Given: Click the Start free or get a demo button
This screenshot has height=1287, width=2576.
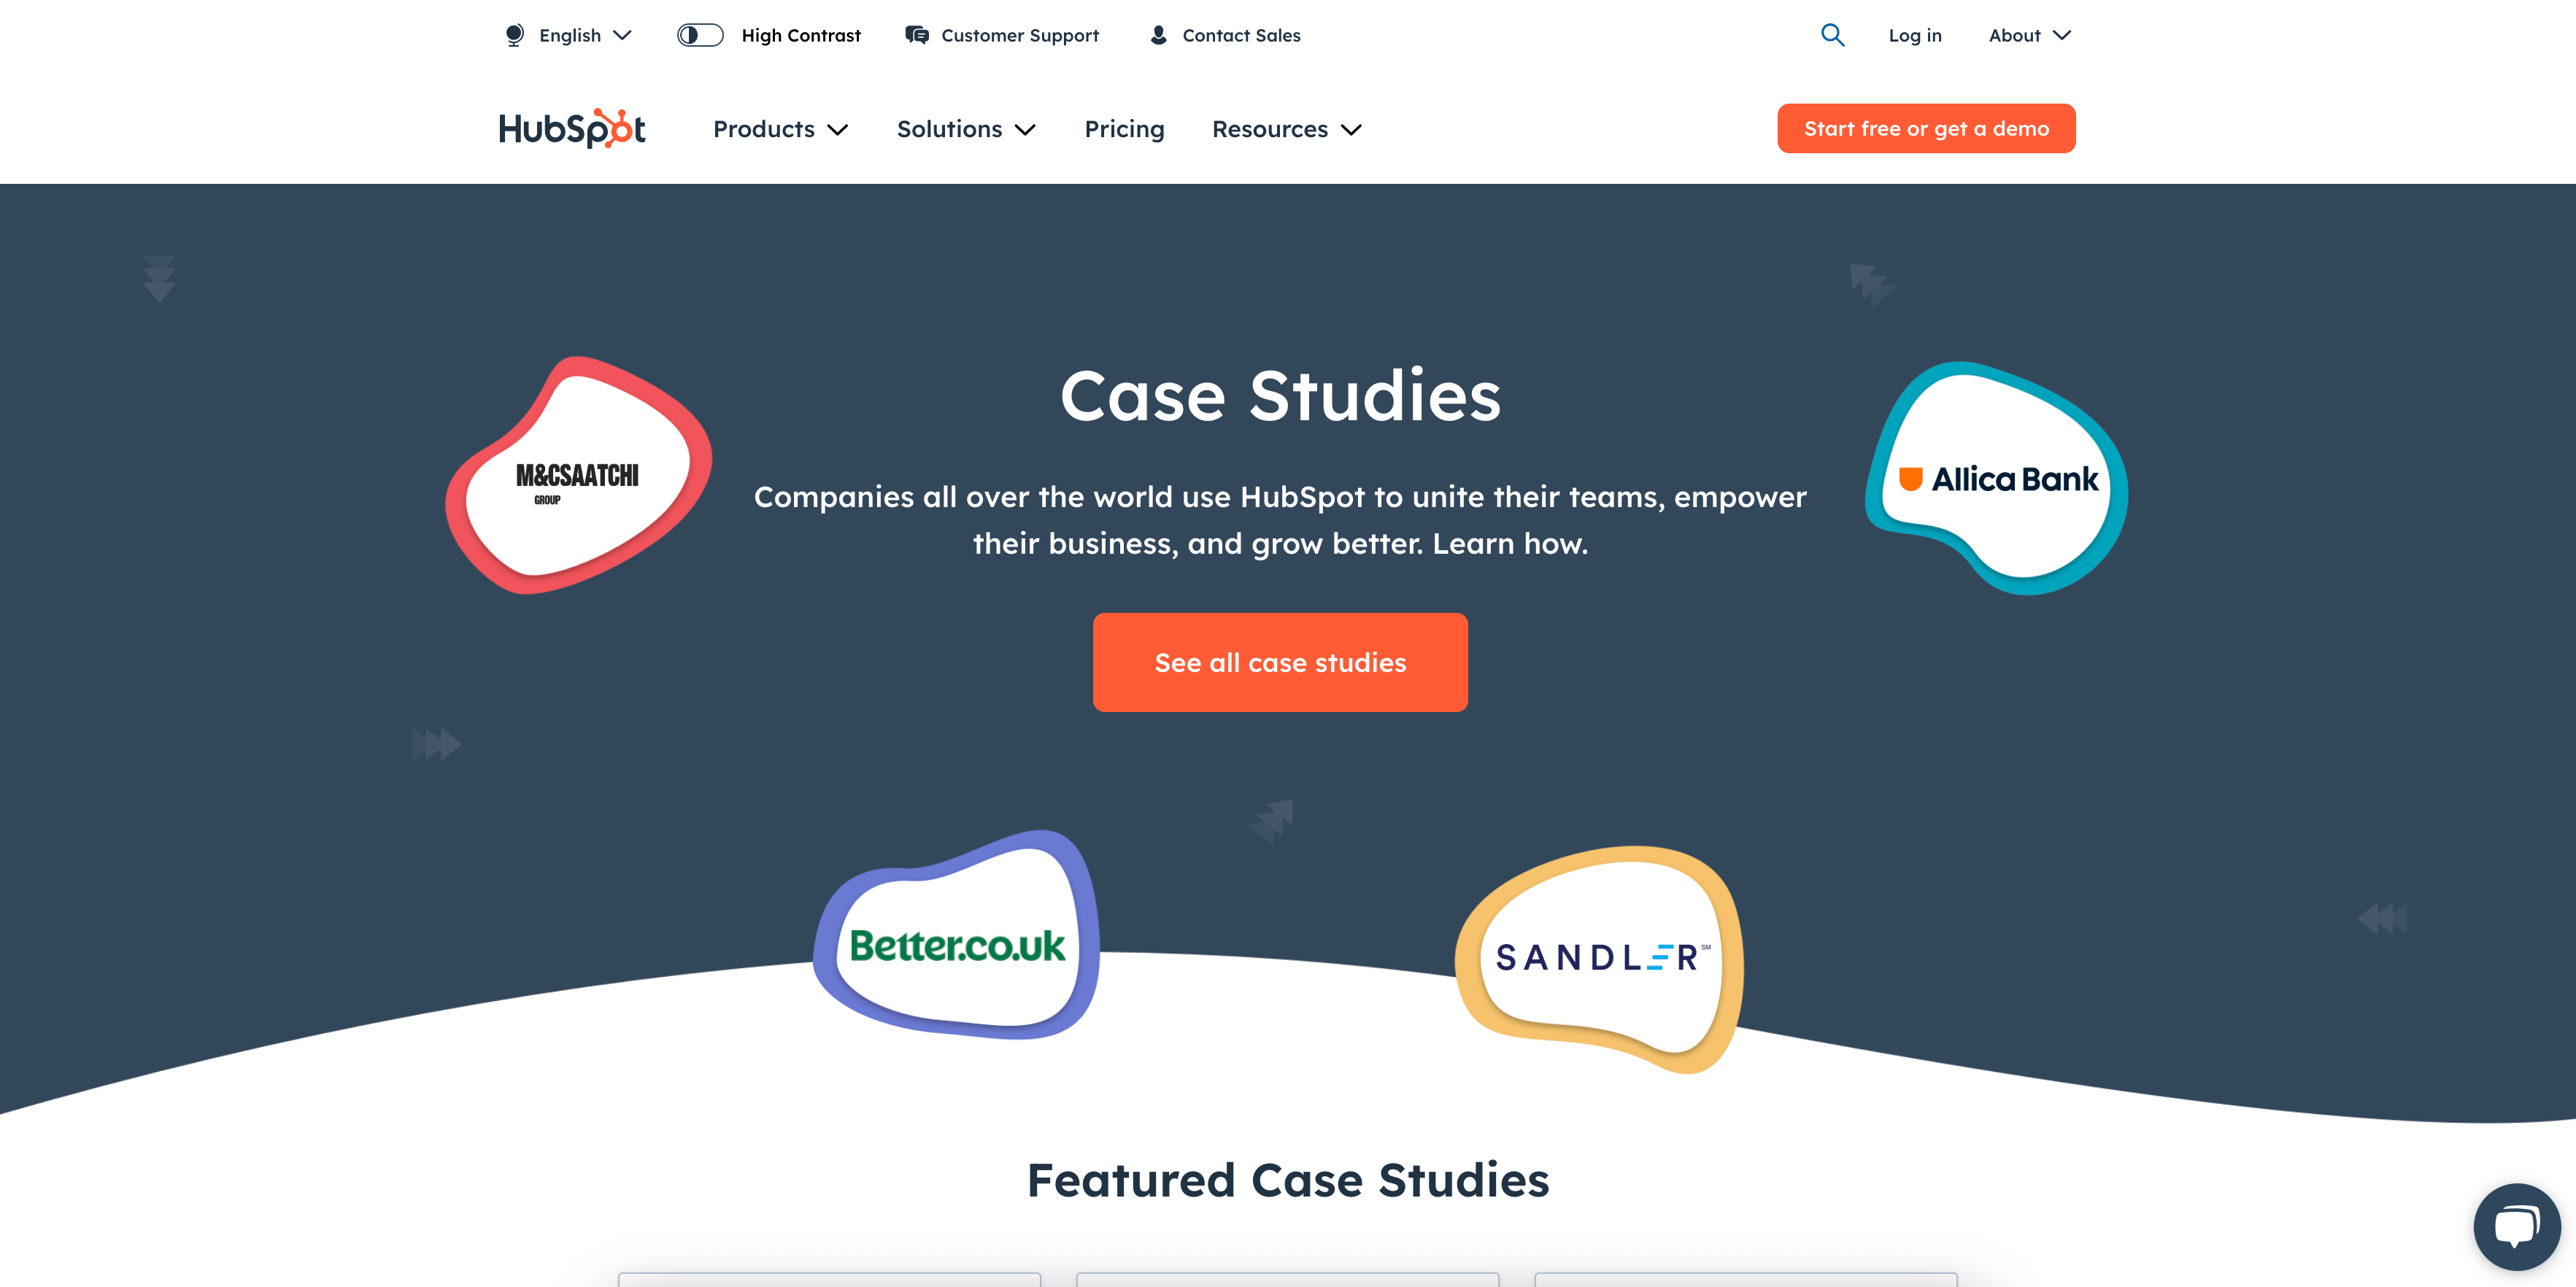Looking at the screenshot, I should (x=1927, y=128).
